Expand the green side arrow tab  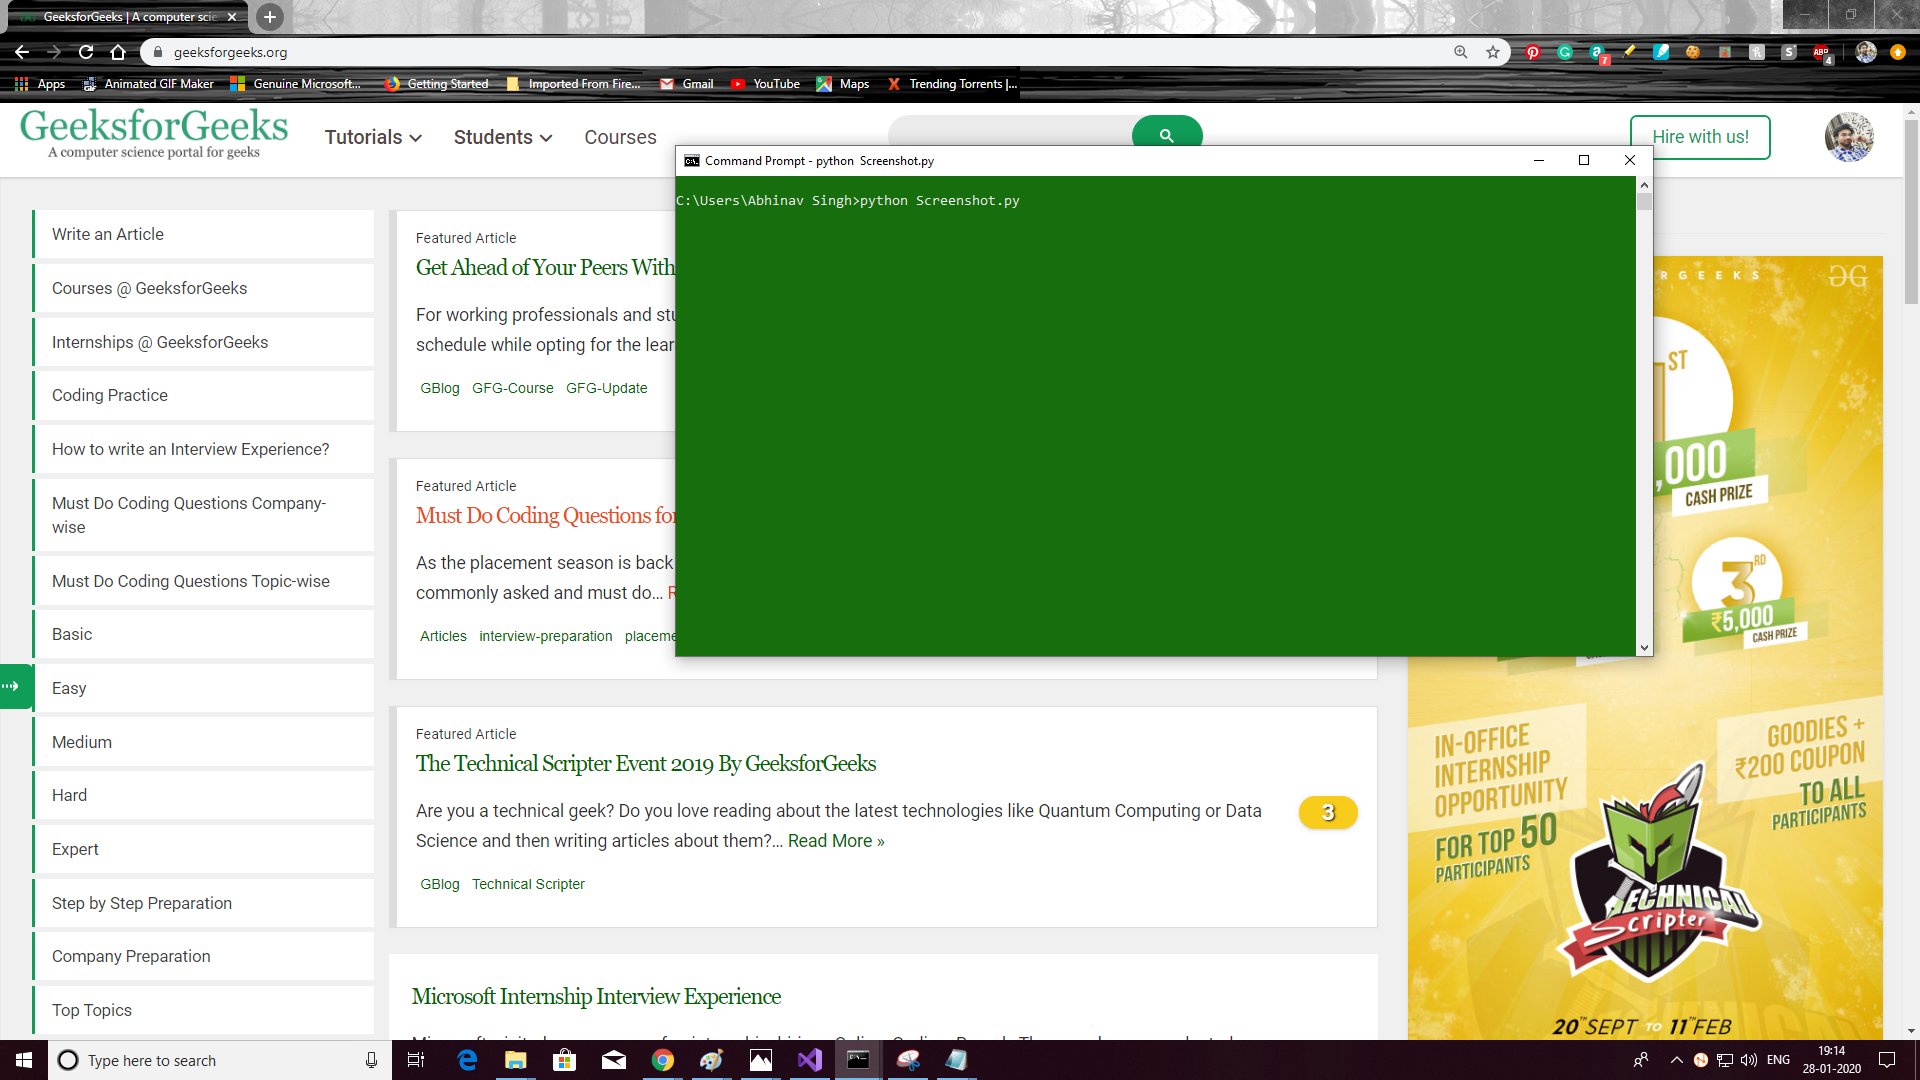pyautogui.click(x=14, y=686)
